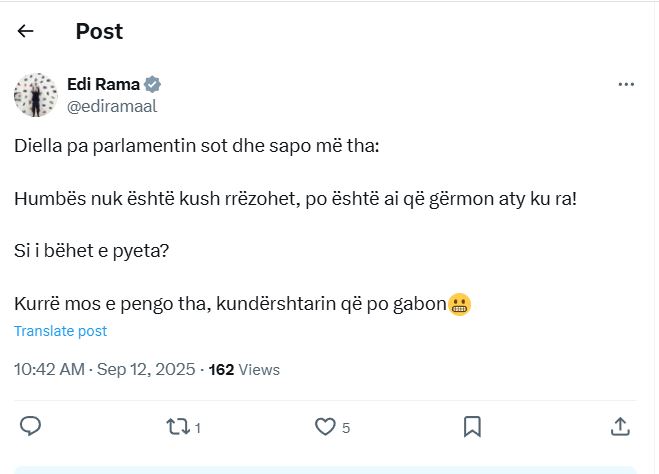Like the post with the heart icon
This screenshot has width=659, height=474.
coord(324,427)
